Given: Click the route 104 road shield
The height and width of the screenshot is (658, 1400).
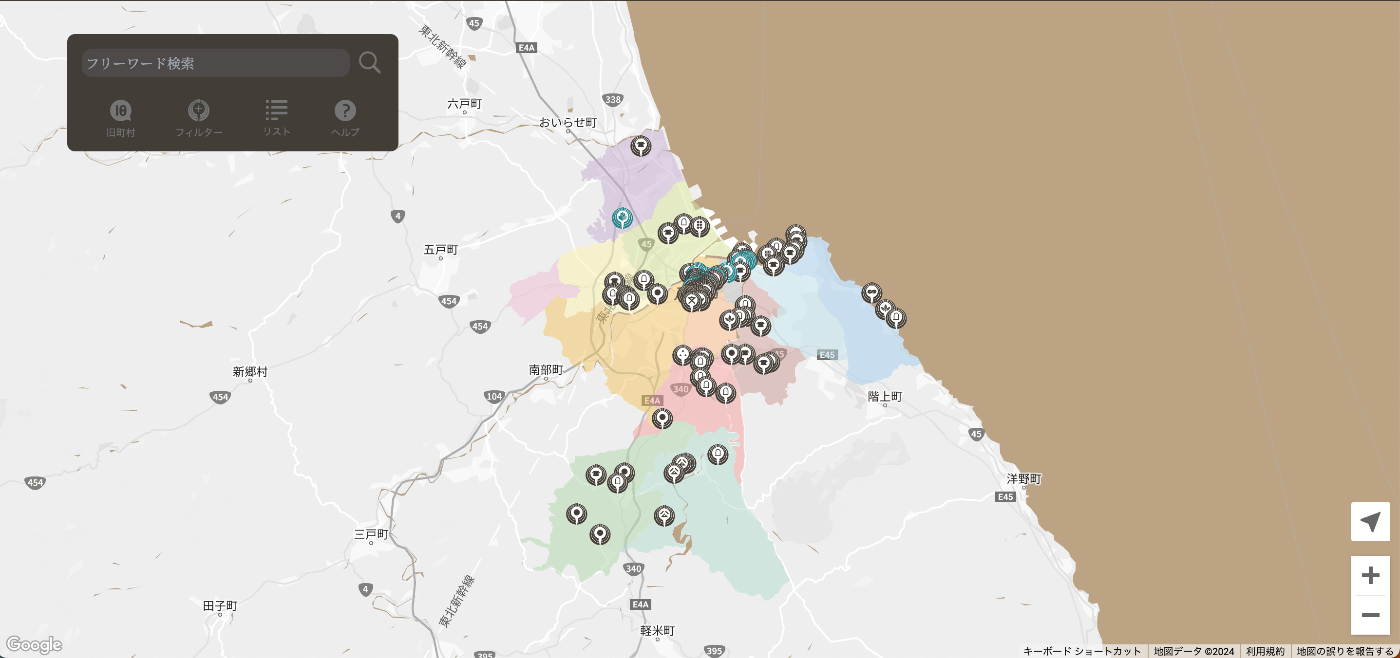Looking at the screenshot, I should click(494, 397).
